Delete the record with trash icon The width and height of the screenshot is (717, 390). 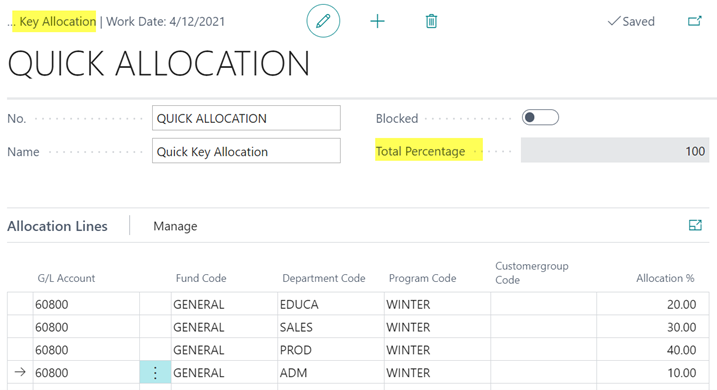pos(431,21)
